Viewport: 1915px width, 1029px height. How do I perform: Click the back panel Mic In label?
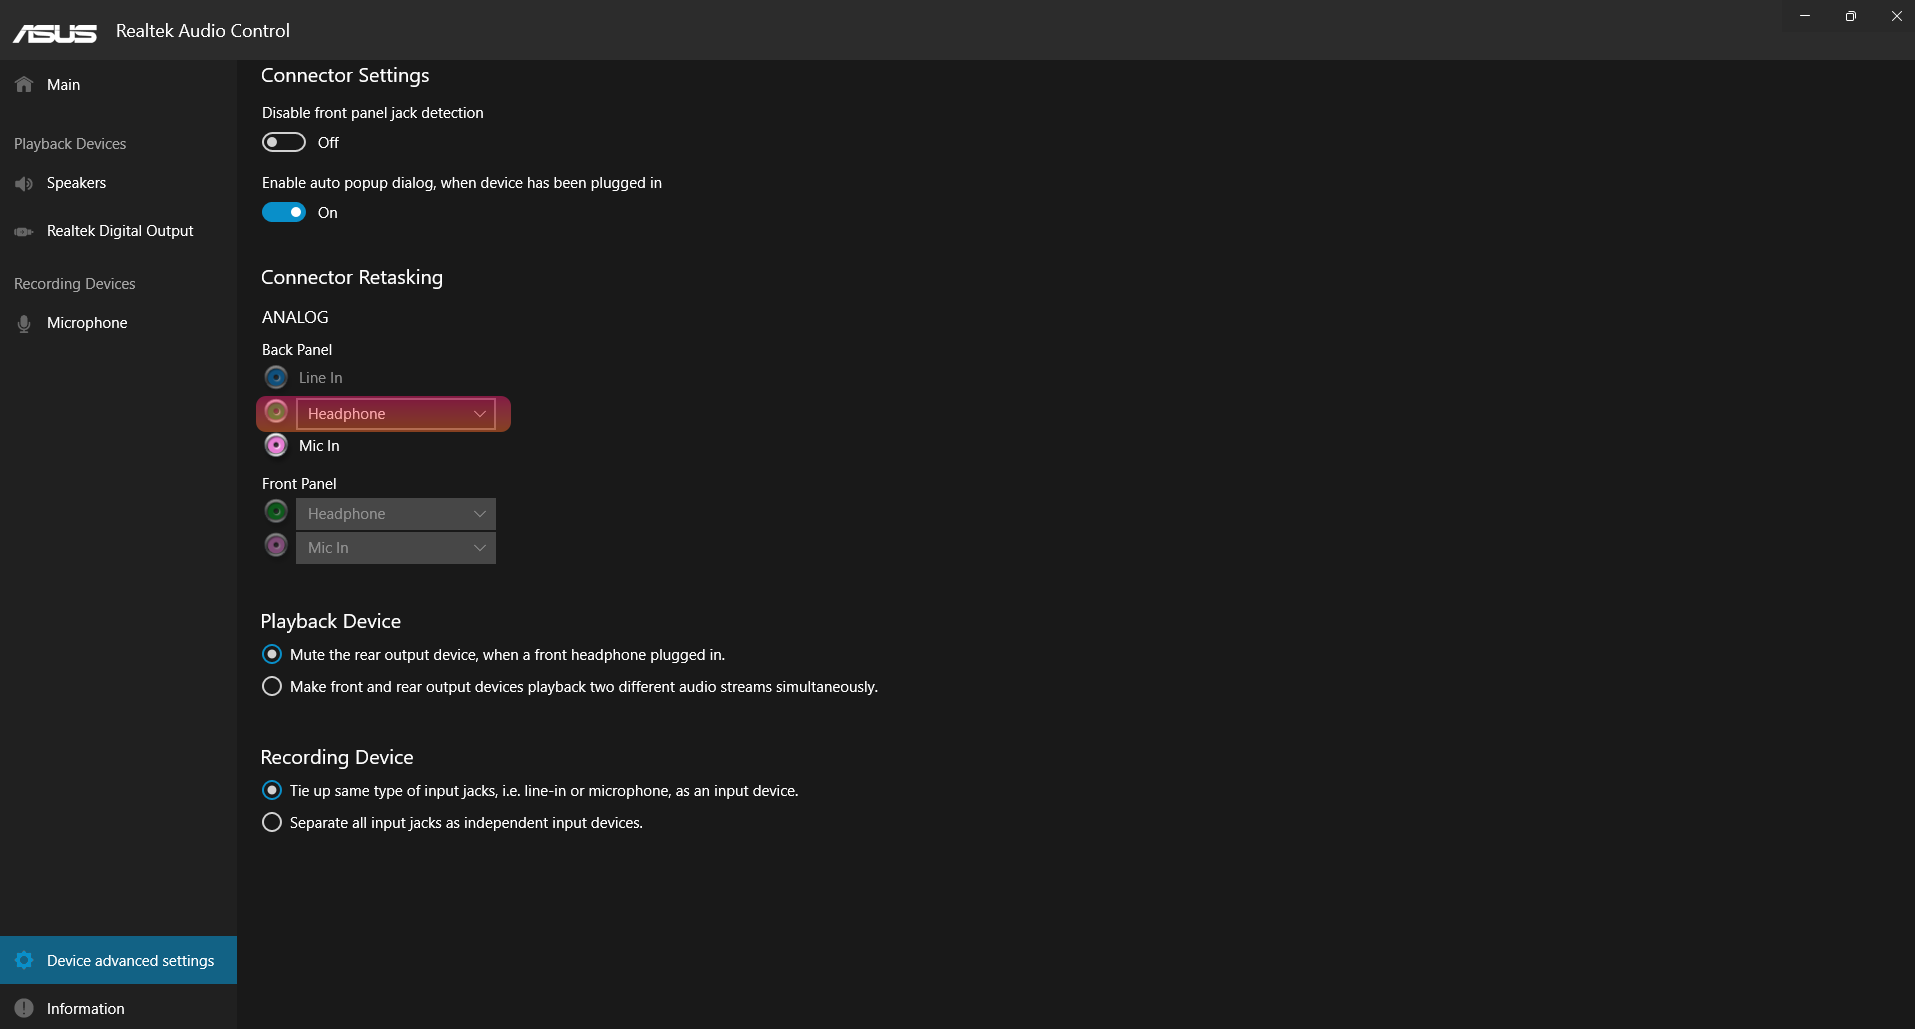[319, 445]
